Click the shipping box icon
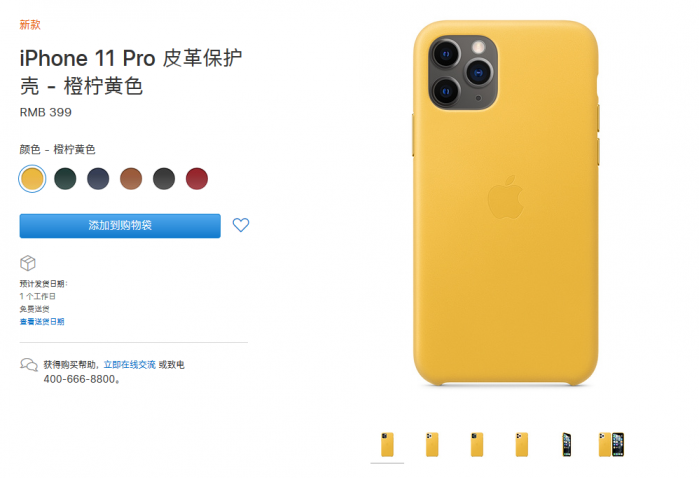Screen dimensions: 700x478 (28, 263)
